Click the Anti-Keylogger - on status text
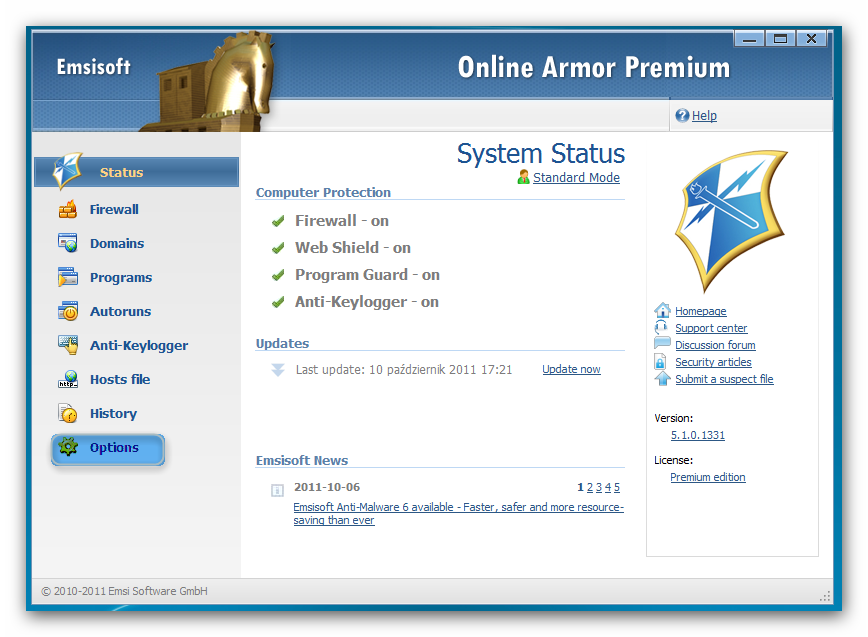Image resolution: width=868 pixels, height=637 pixels. click(366, 302)
